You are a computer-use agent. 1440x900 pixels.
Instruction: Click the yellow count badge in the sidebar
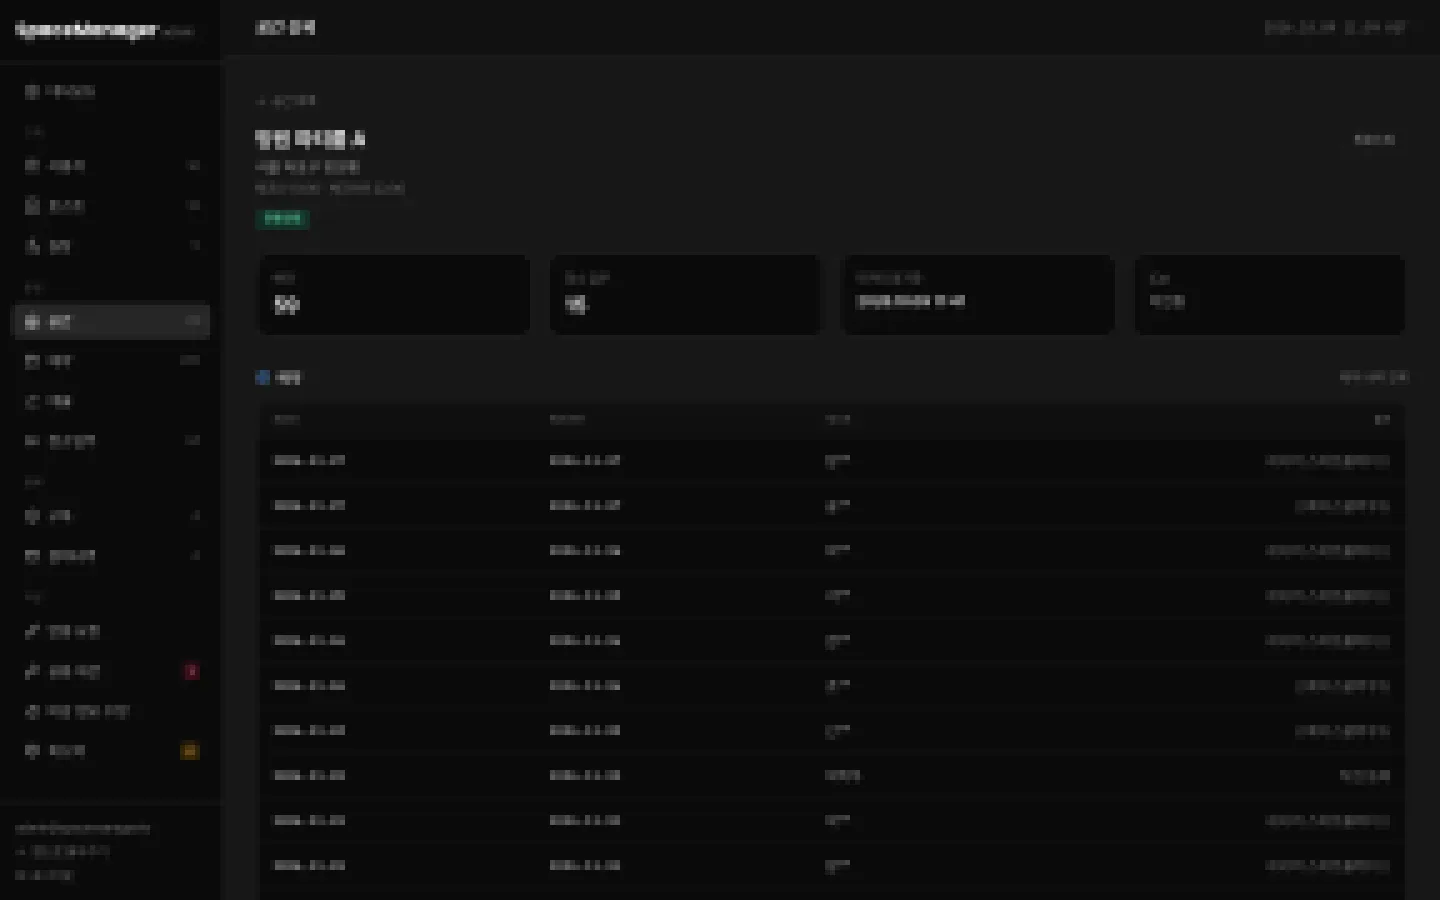click(190, 751)
